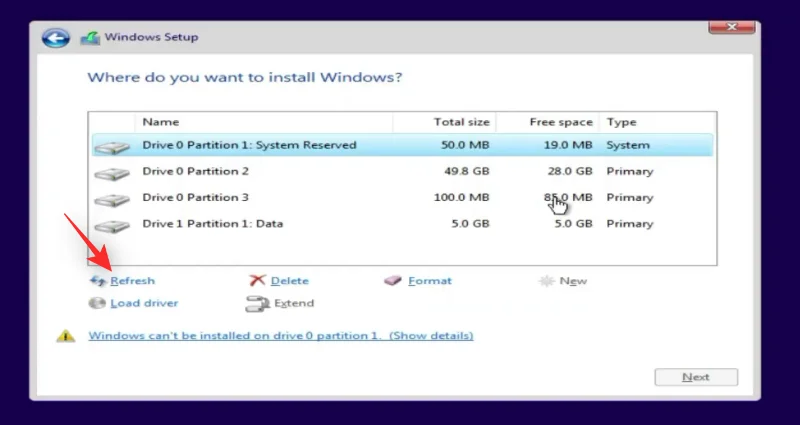Click the System type cell
The image size is (800, 425).
pyautogui.click(x=628, y=145)
